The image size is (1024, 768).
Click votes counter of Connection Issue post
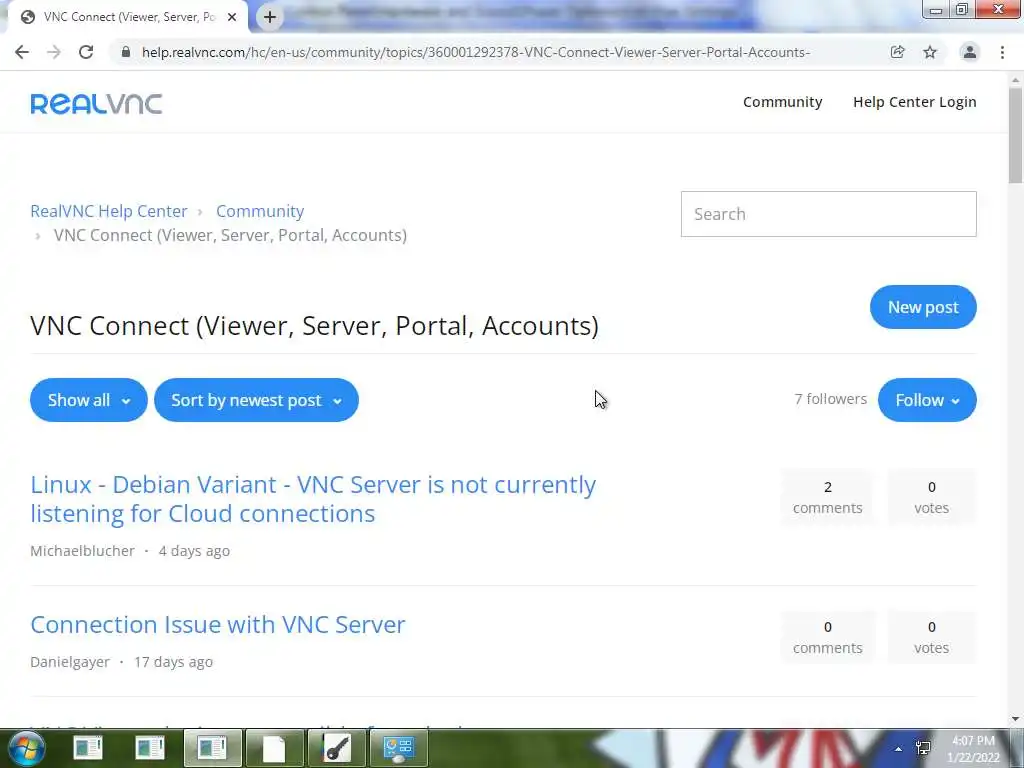(931, 637)
